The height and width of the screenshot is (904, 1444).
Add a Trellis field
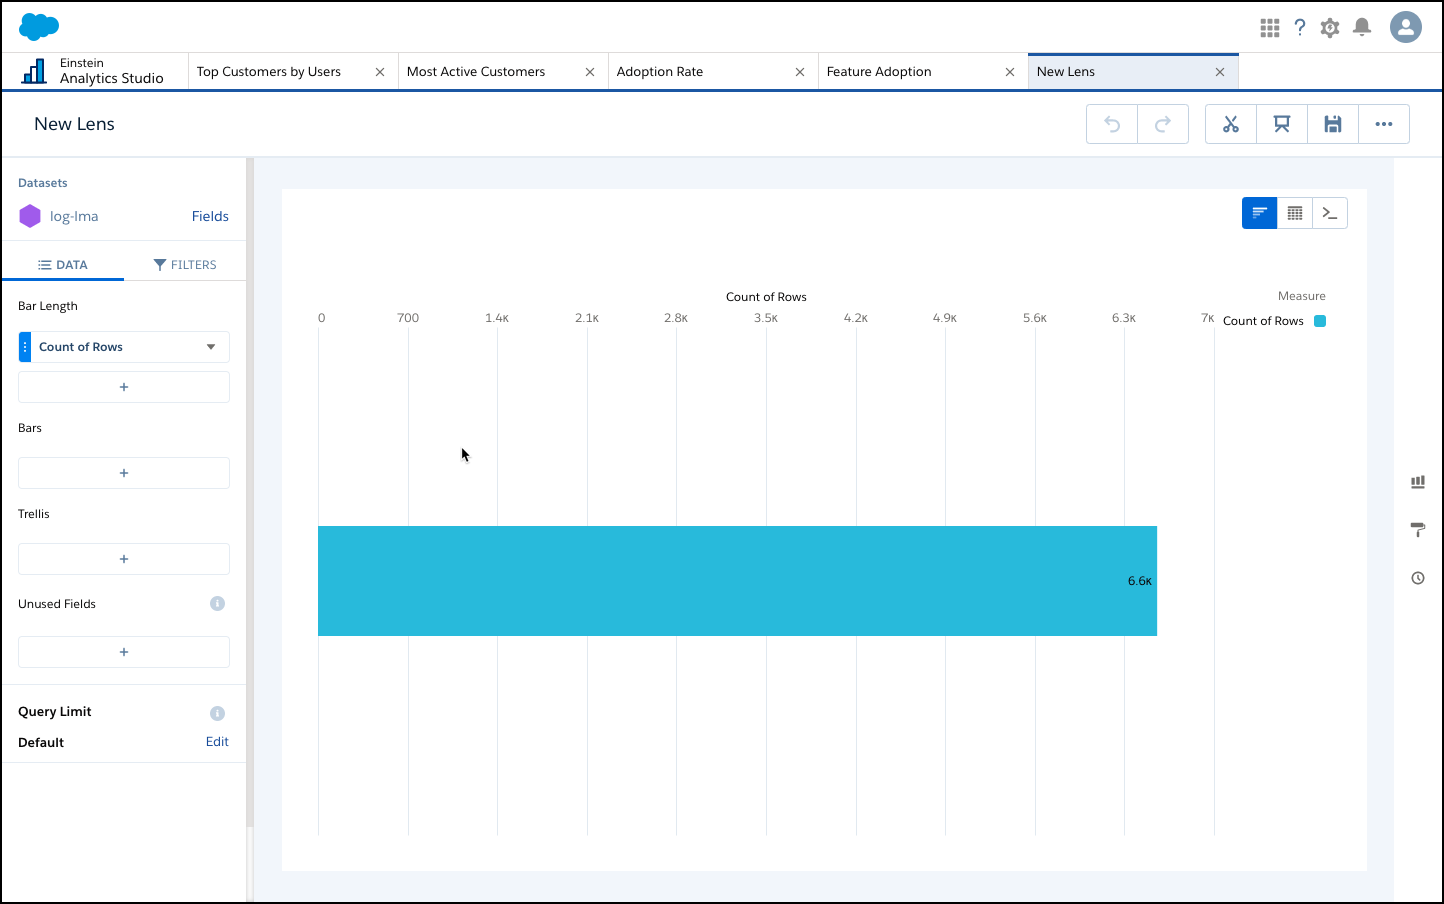pos(124,559)
